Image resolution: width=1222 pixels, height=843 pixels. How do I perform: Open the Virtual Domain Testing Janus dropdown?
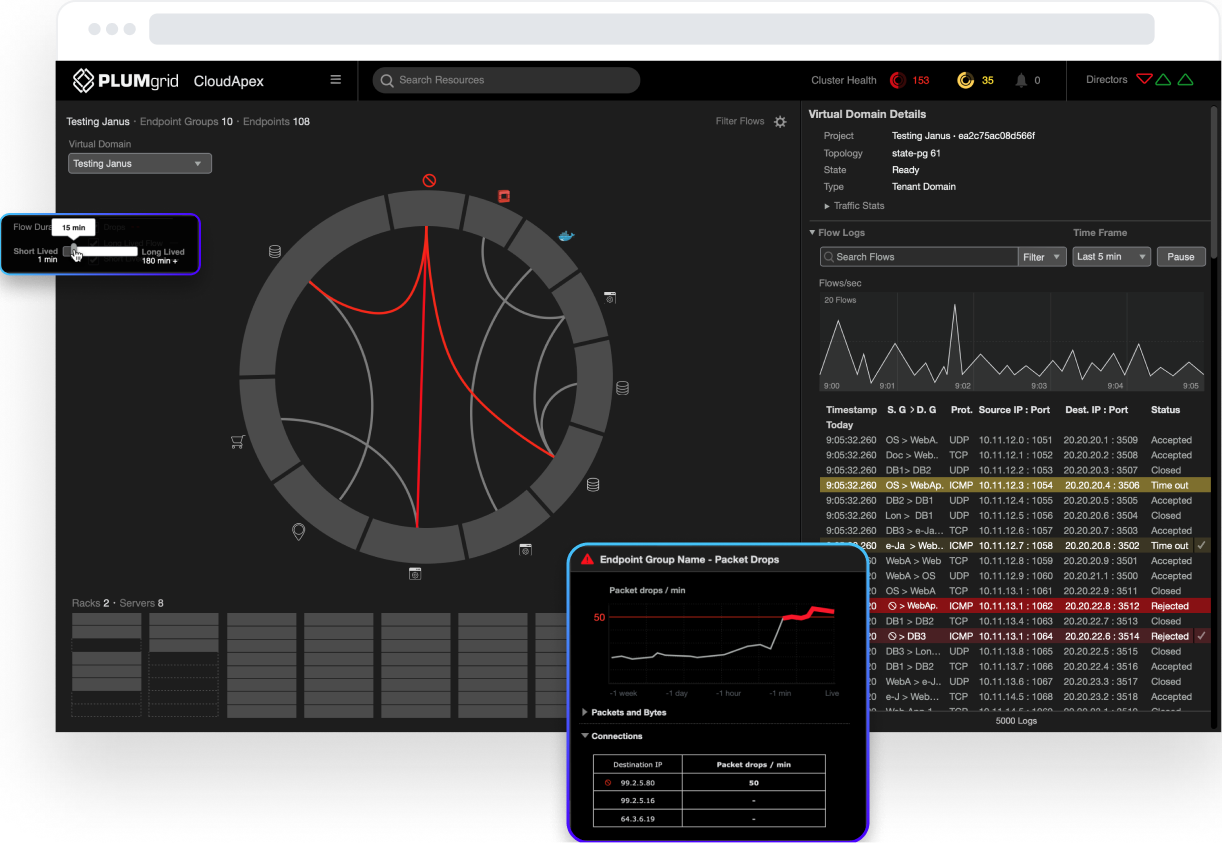[x=140, y=163]
